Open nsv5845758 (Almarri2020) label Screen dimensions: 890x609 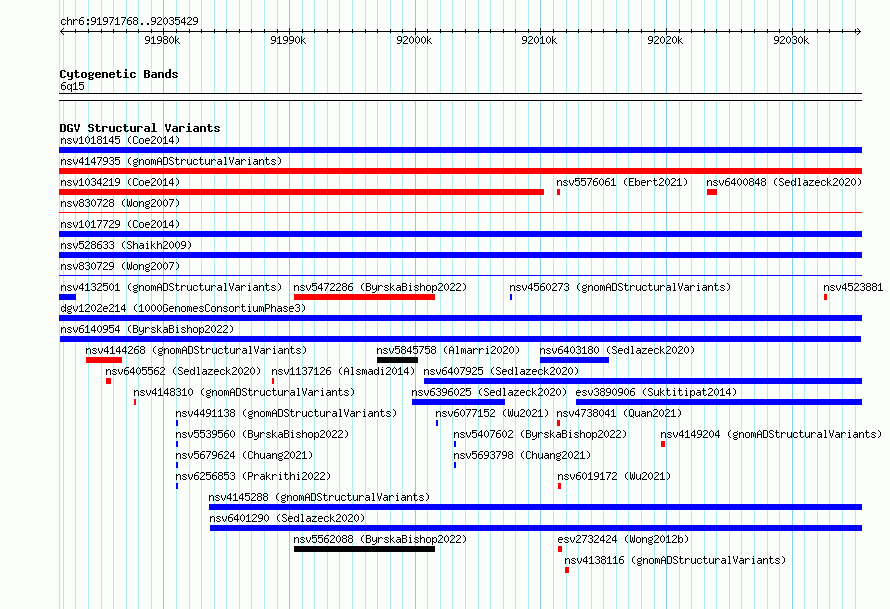(x=448, y=350)
